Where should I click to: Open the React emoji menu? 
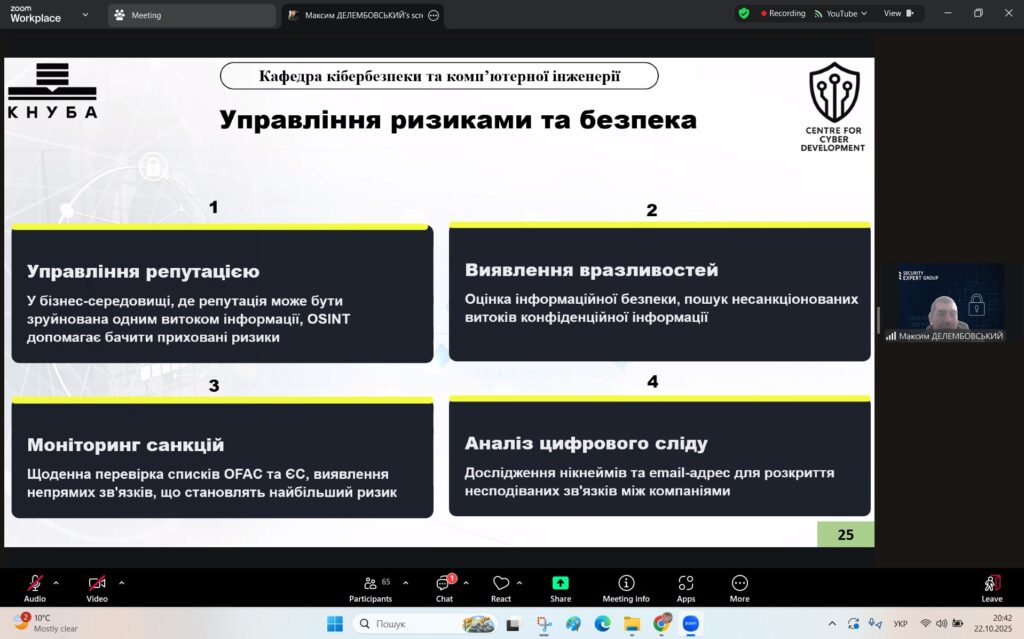pyautogui.click(x=501, y=587)
